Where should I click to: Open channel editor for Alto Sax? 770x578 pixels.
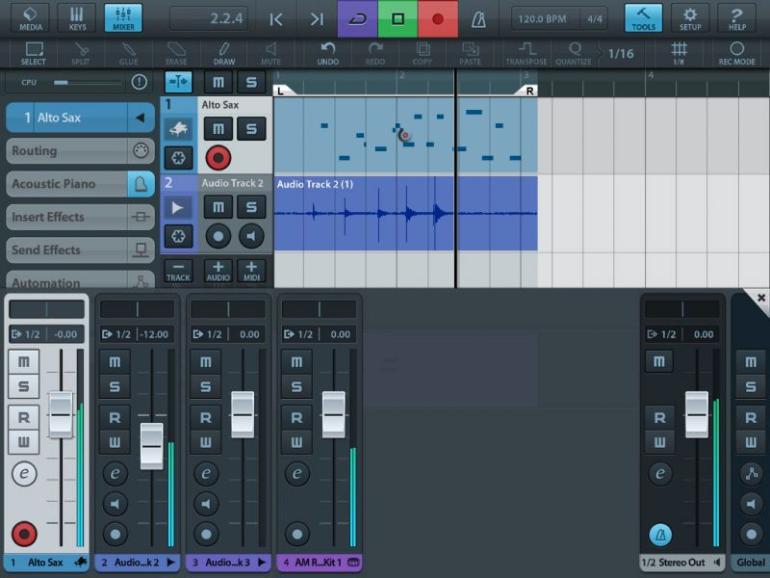[x=24, y=474]
